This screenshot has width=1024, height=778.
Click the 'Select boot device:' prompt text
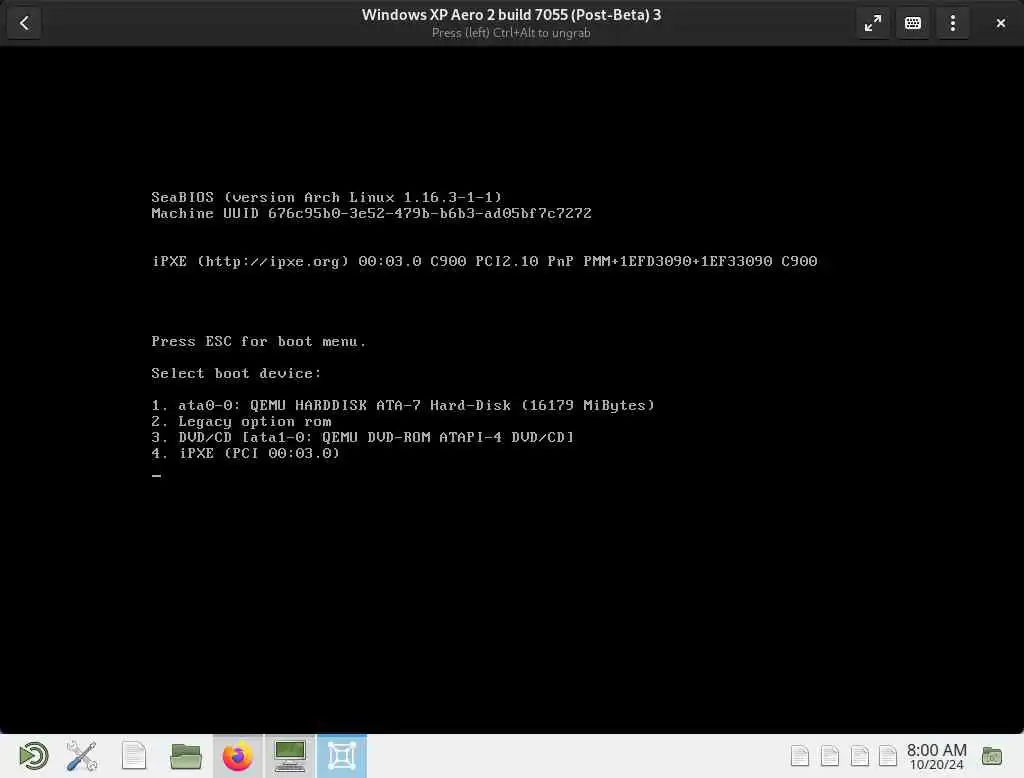(x=236, y=373)
